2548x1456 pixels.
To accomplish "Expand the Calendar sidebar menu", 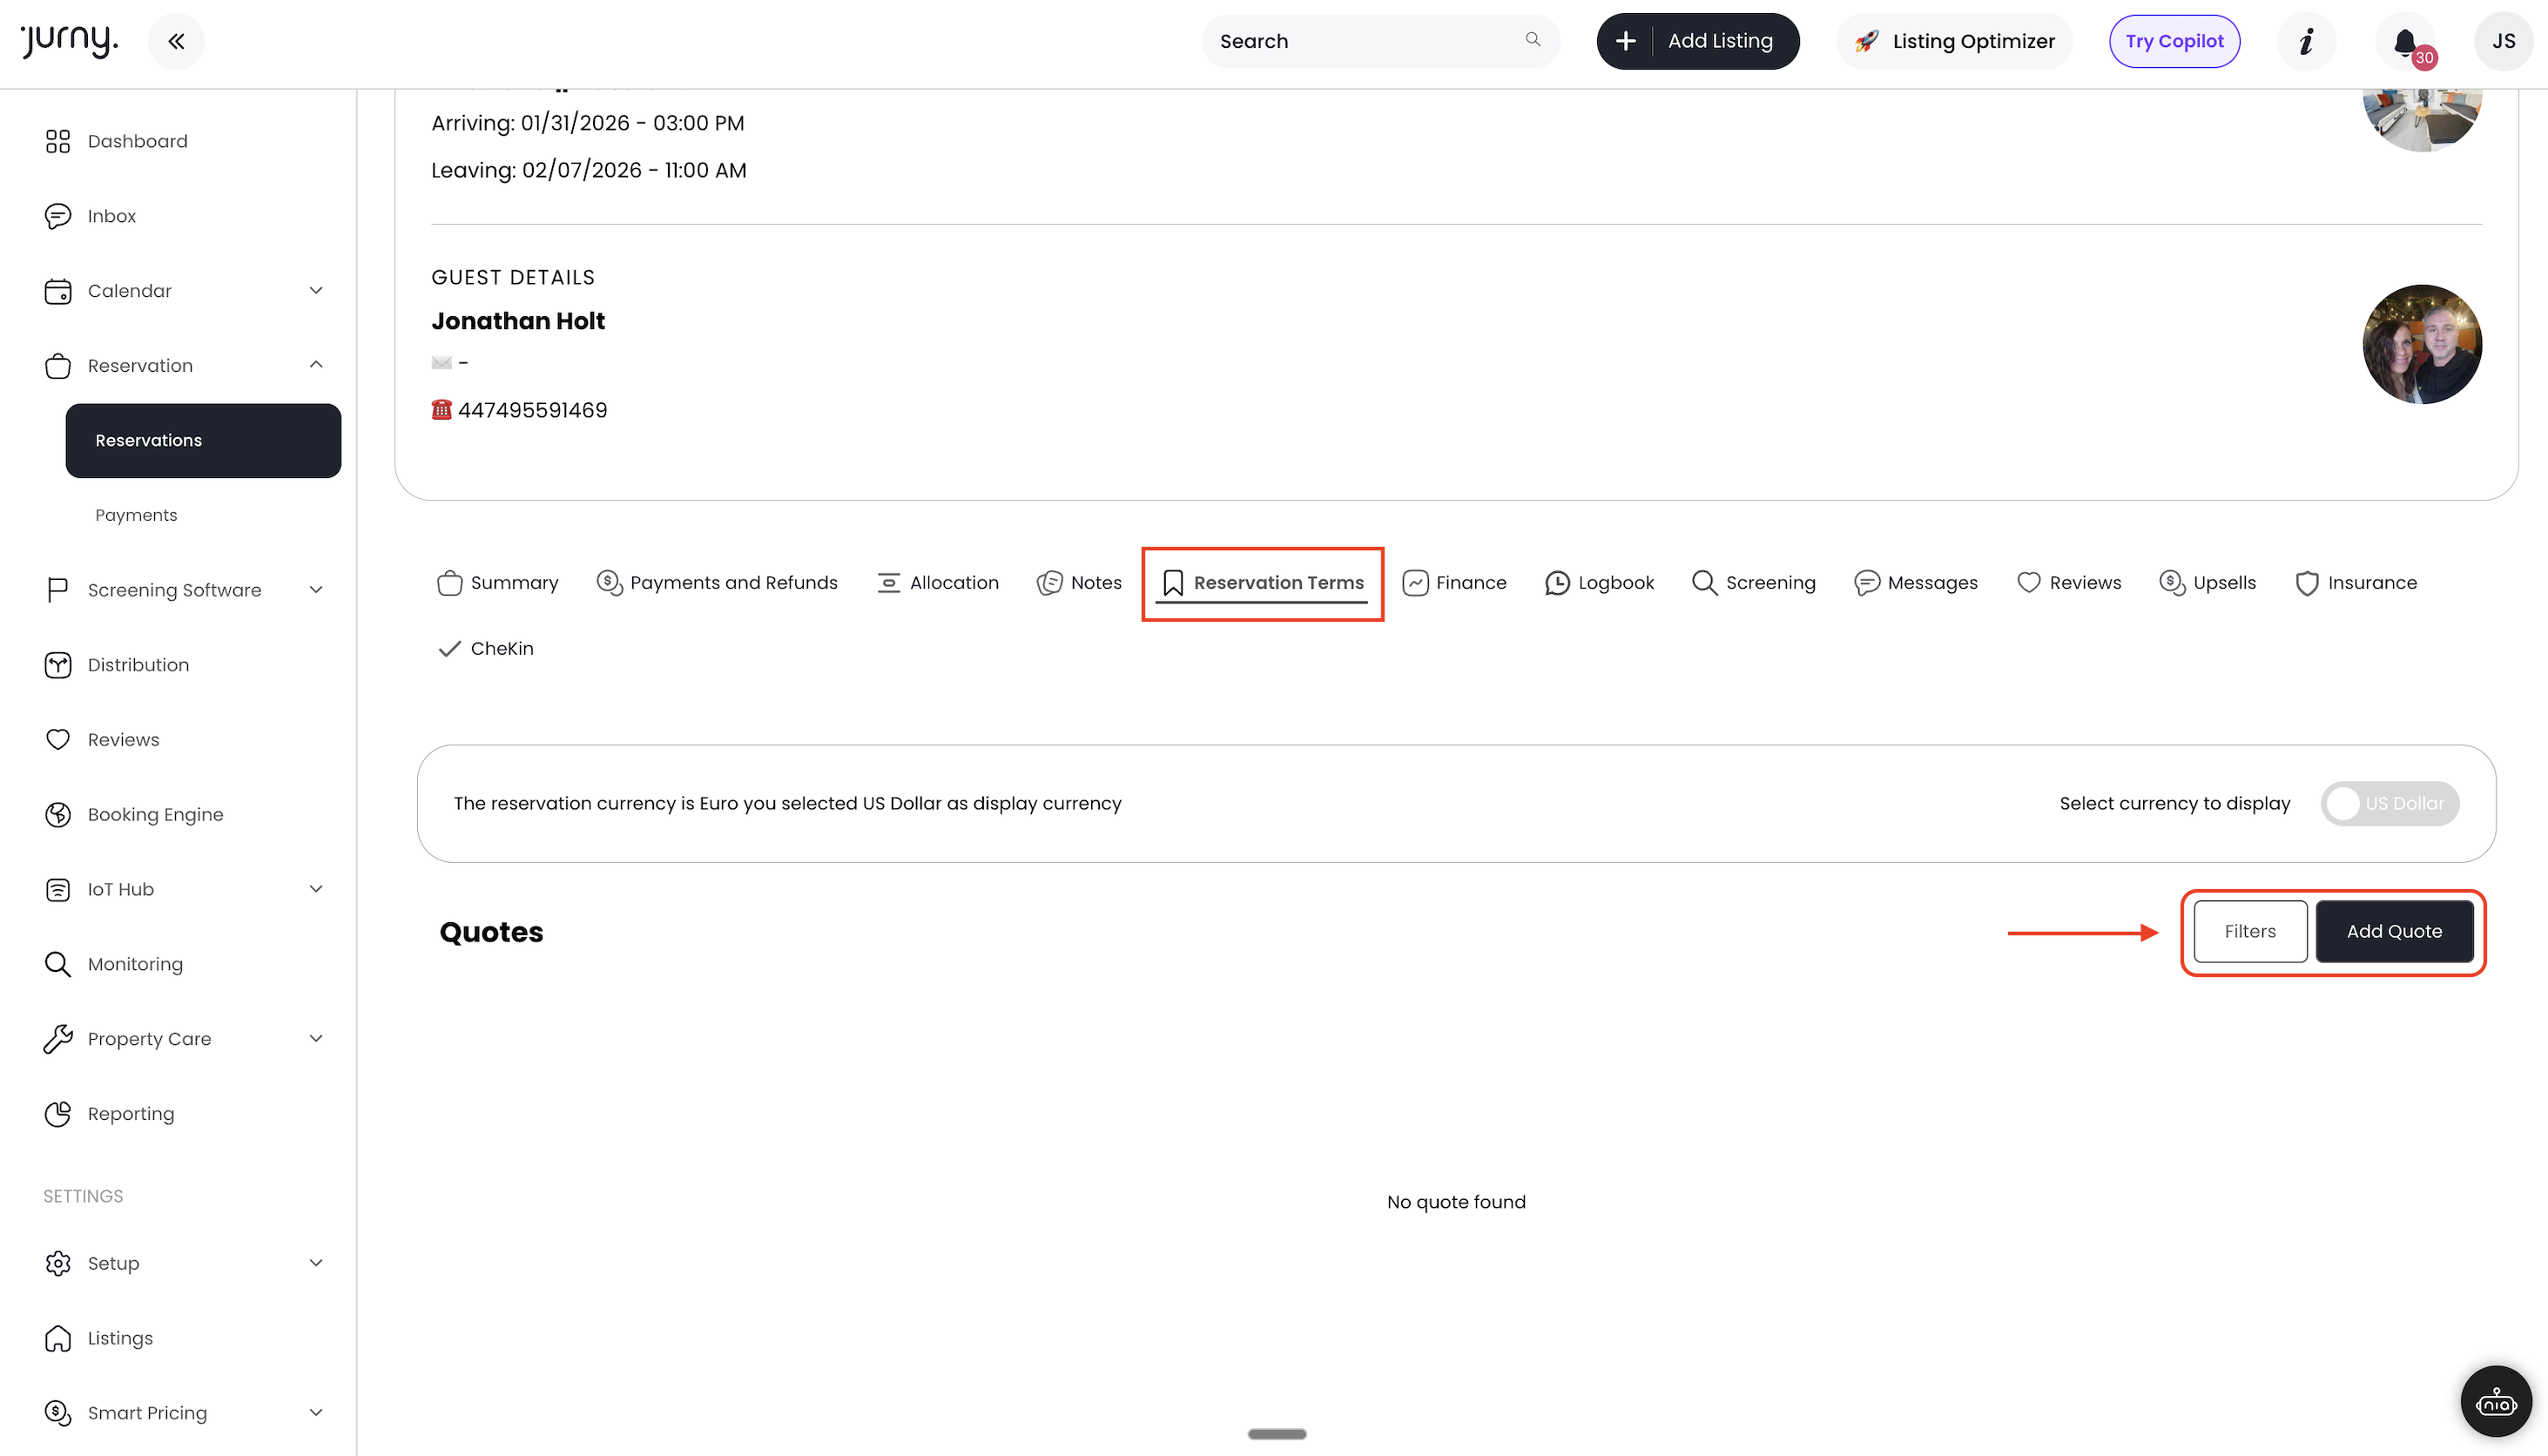I will [316, 291].
